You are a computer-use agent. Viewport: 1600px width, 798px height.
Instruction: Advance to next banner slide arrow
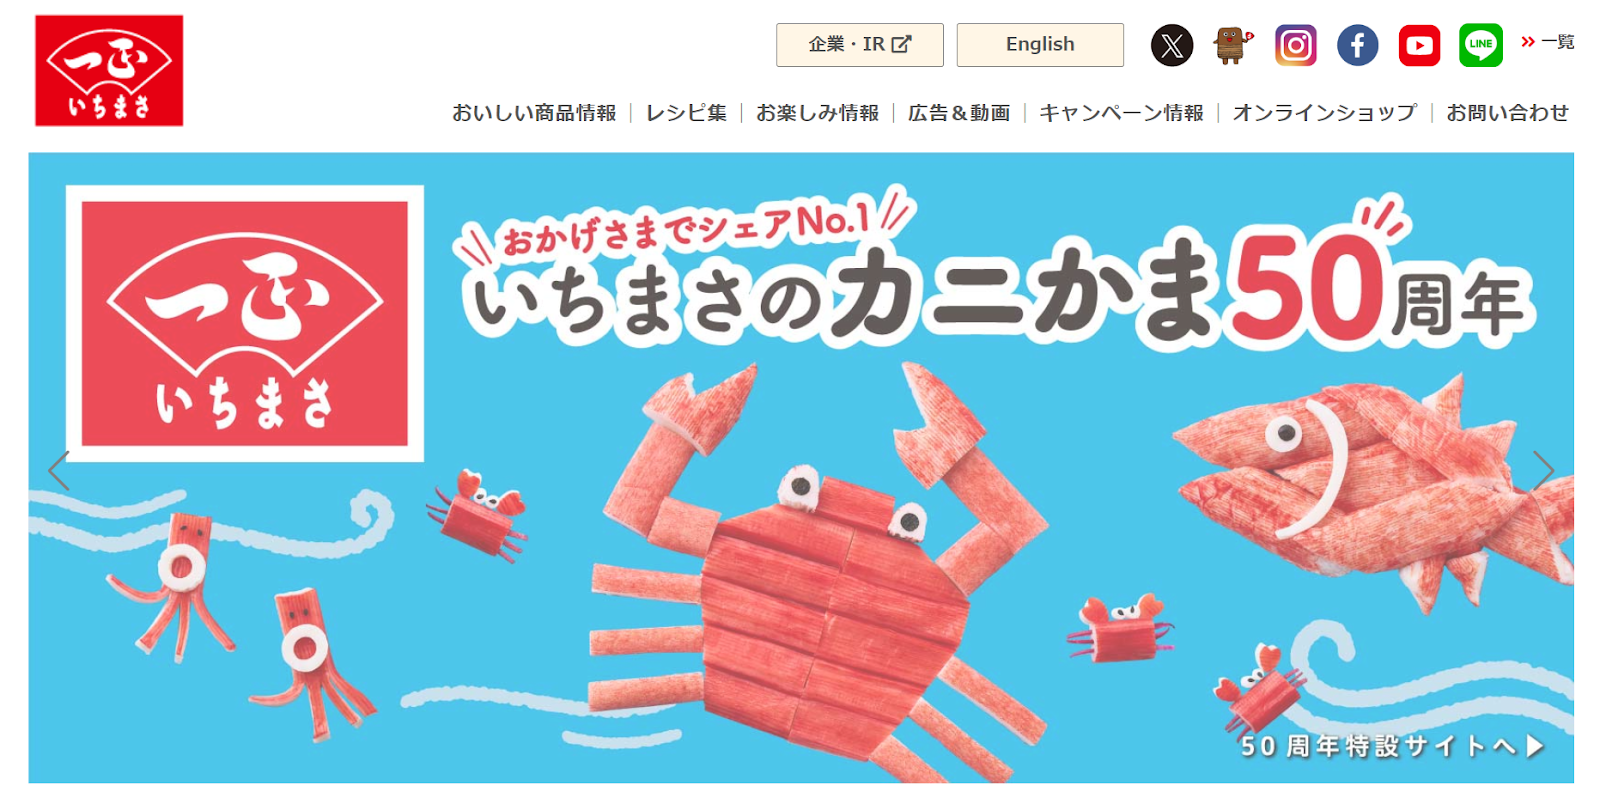coord(1544,470)
